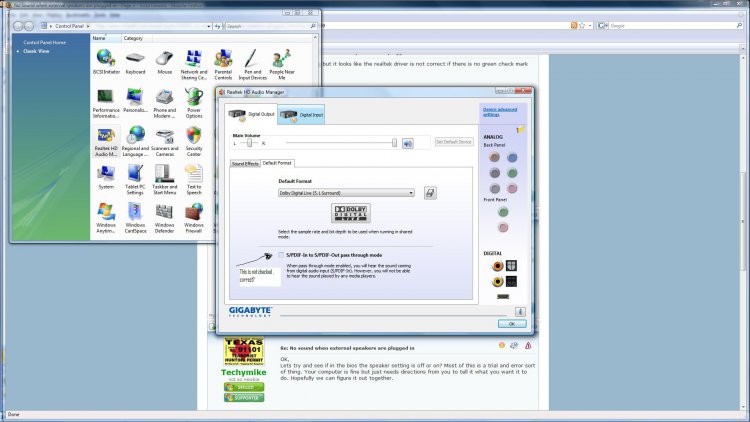
Task: Open the Control Panel address bar dropdown
Action: click(x=209, y=26)
